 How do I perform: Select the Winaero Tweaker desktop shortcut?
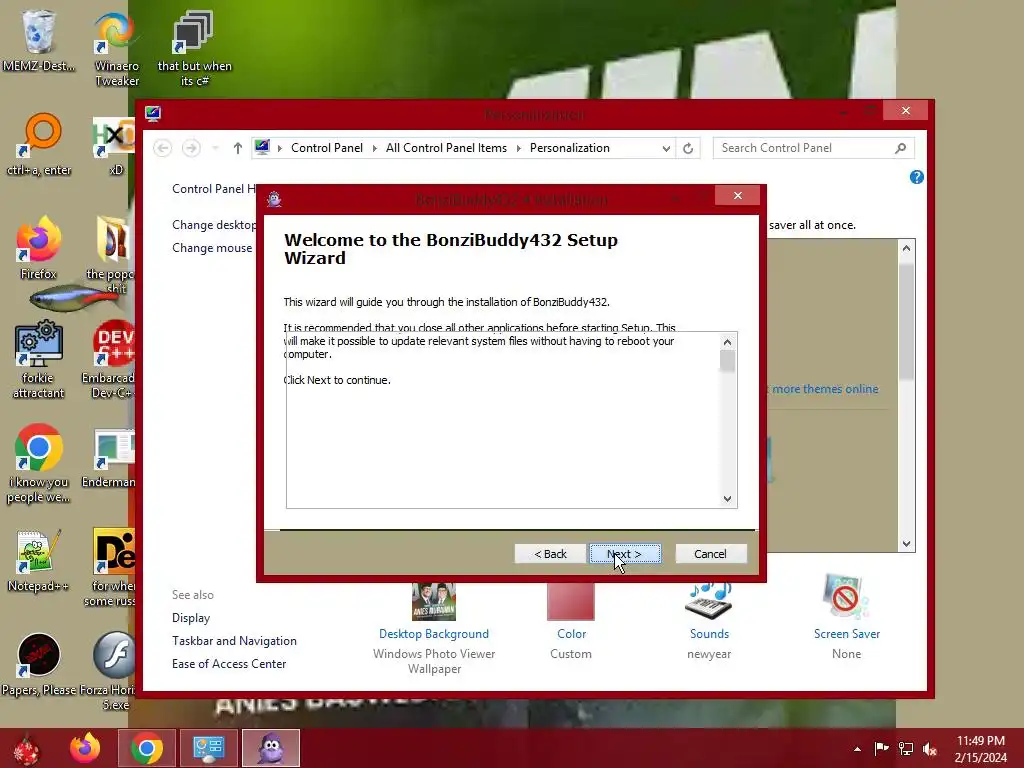pyautogui.click(x=116, y=48)
